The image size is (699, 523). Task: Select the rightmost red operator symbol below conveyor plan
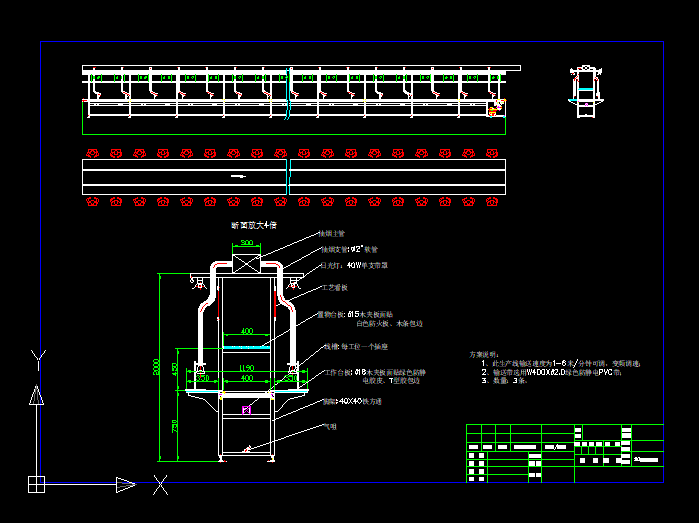pyautogui.click(x=492, y=202)
